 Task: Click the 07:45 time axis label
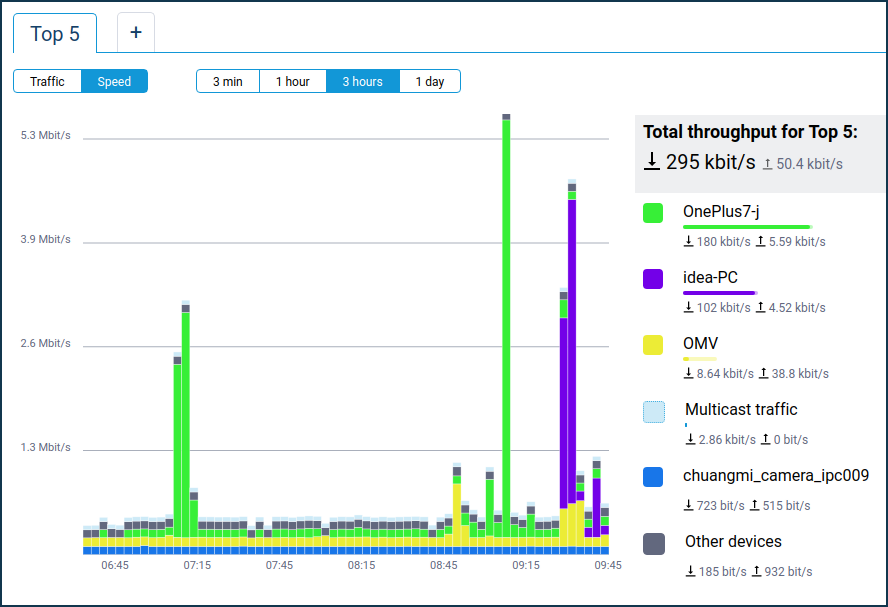click(x=279, y=565)
